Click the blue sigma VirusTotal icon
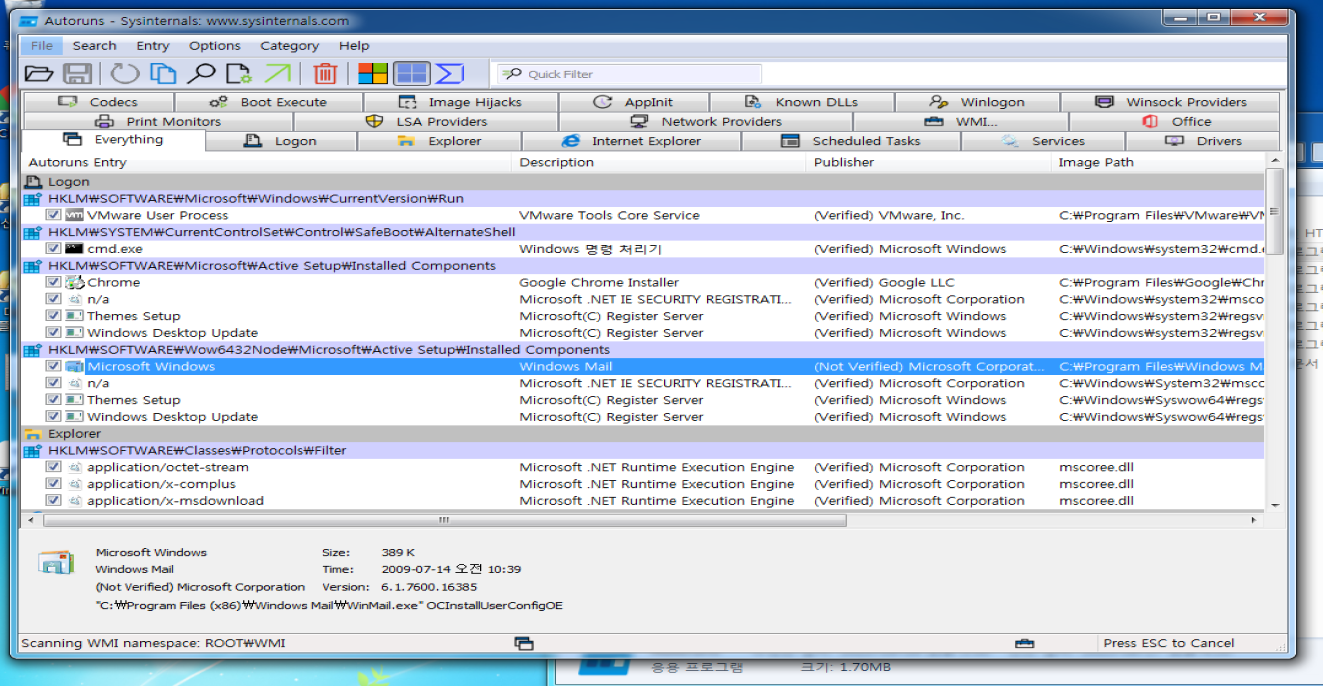Image resolution: width=1323 pixels, height=686 pixels. (451, 73)
